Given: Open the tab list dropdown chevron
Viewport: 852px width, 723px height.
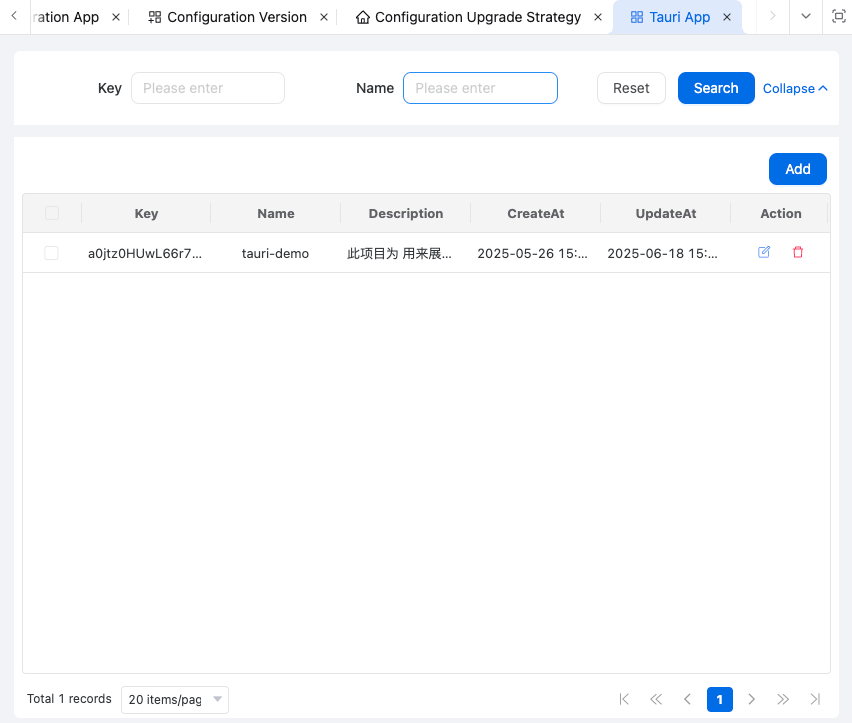Looking at the screenshot, I should click(x=805, y=17).
